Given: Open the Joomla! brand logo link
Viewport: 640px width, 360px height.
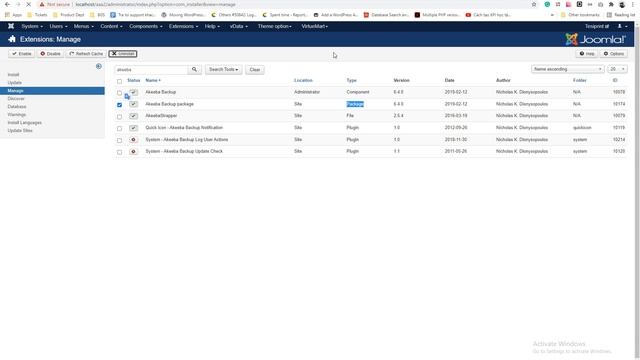Looking at the screenshot, I should [x=596, y=39].
